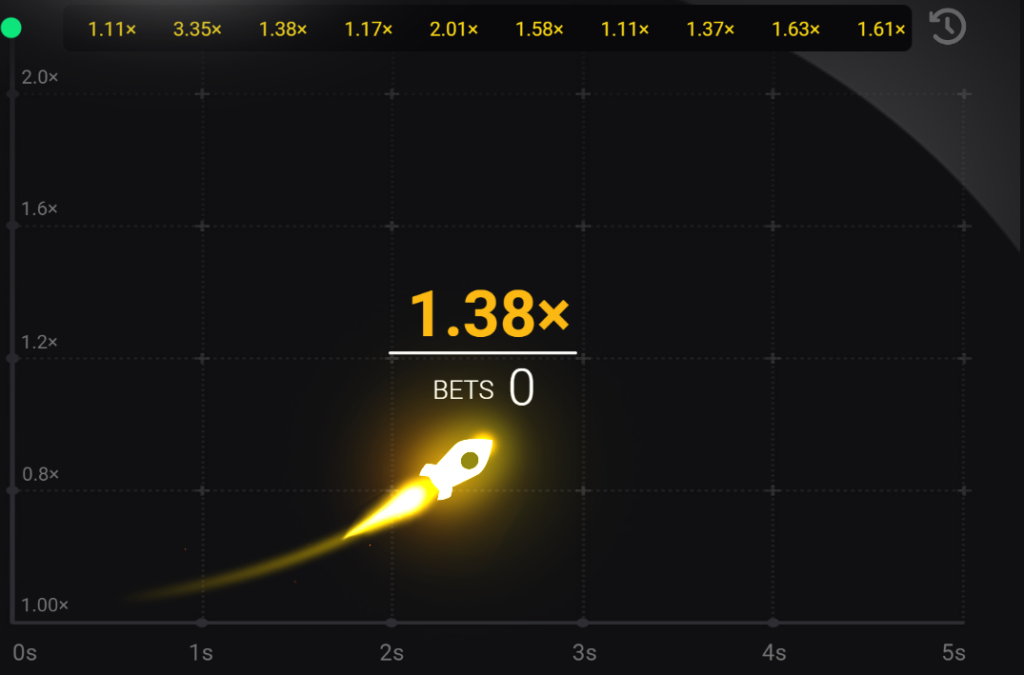Select the 1.63× history multiplier
Image resolution: width=1024 pixels, height=675 pixels.
pos(796,29)
